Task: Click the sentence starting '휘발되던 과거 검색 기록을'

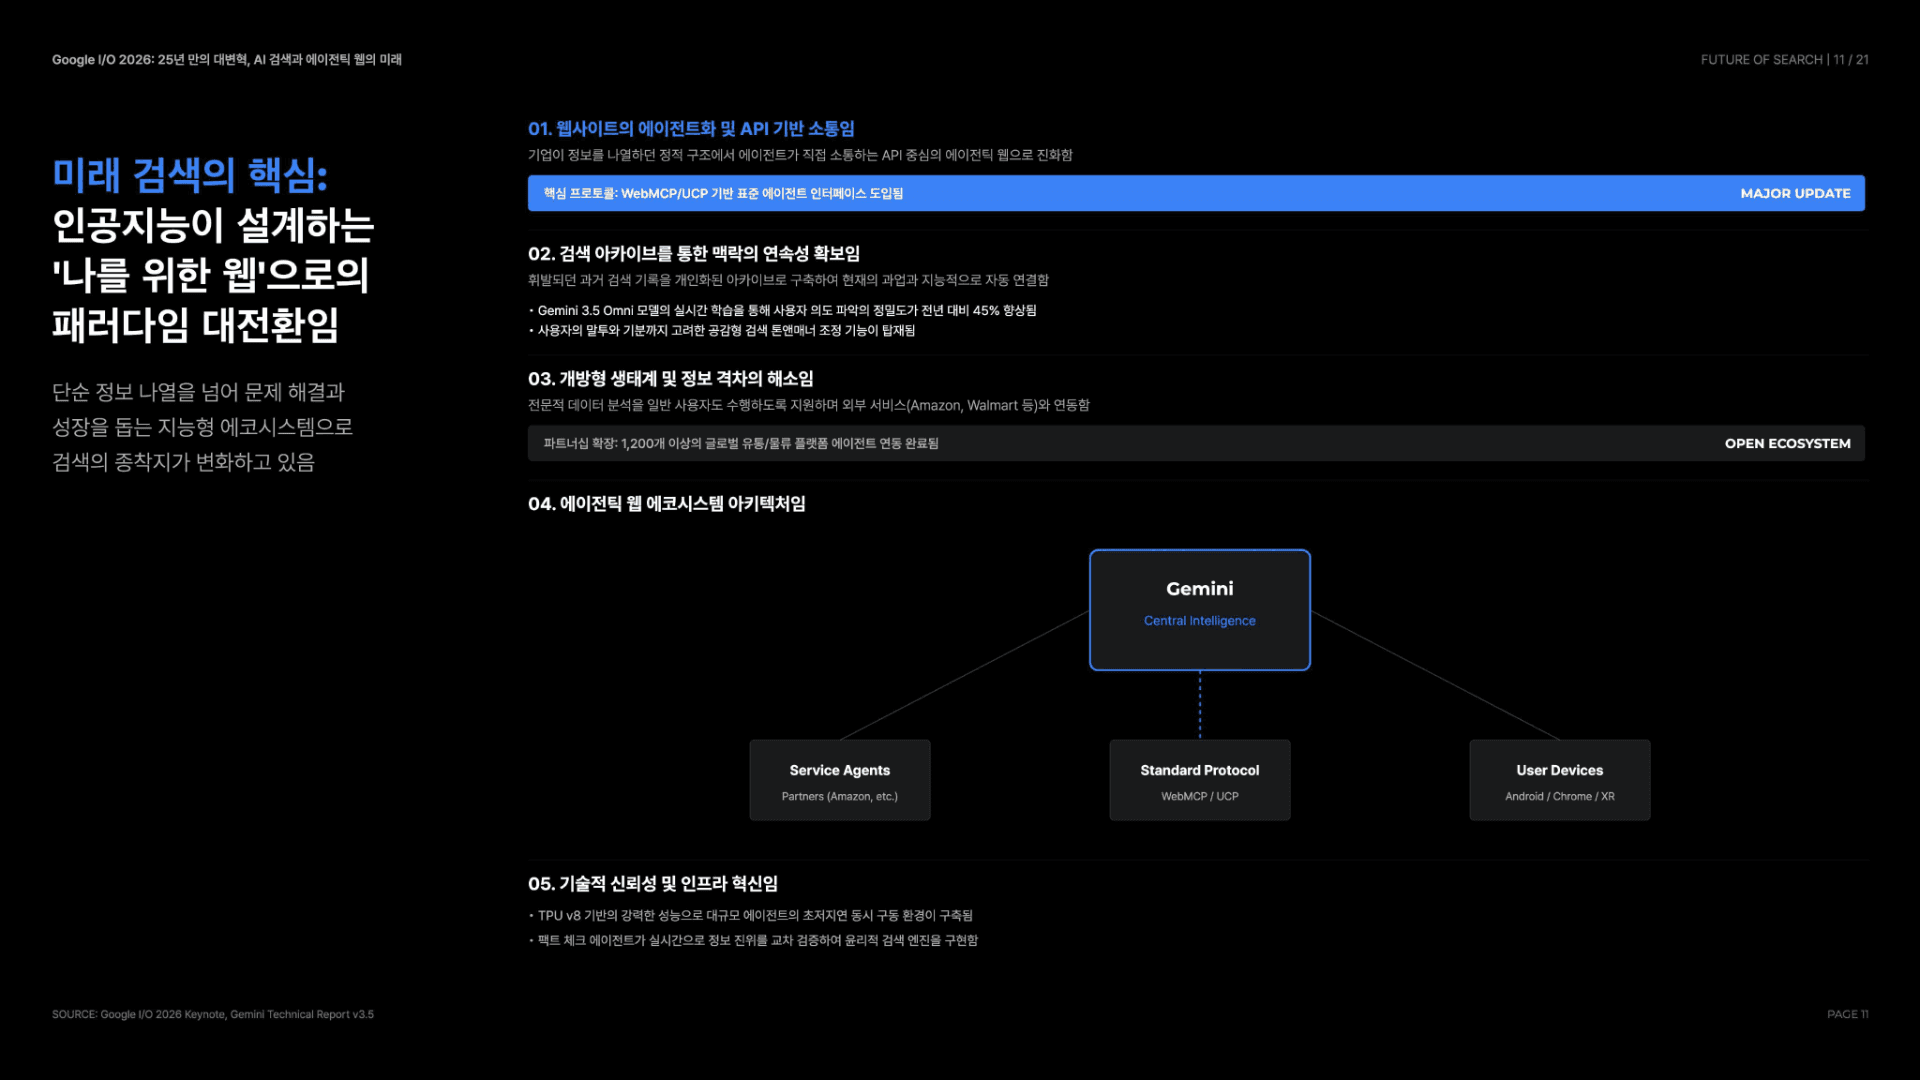Action: [x=788, y=280]
